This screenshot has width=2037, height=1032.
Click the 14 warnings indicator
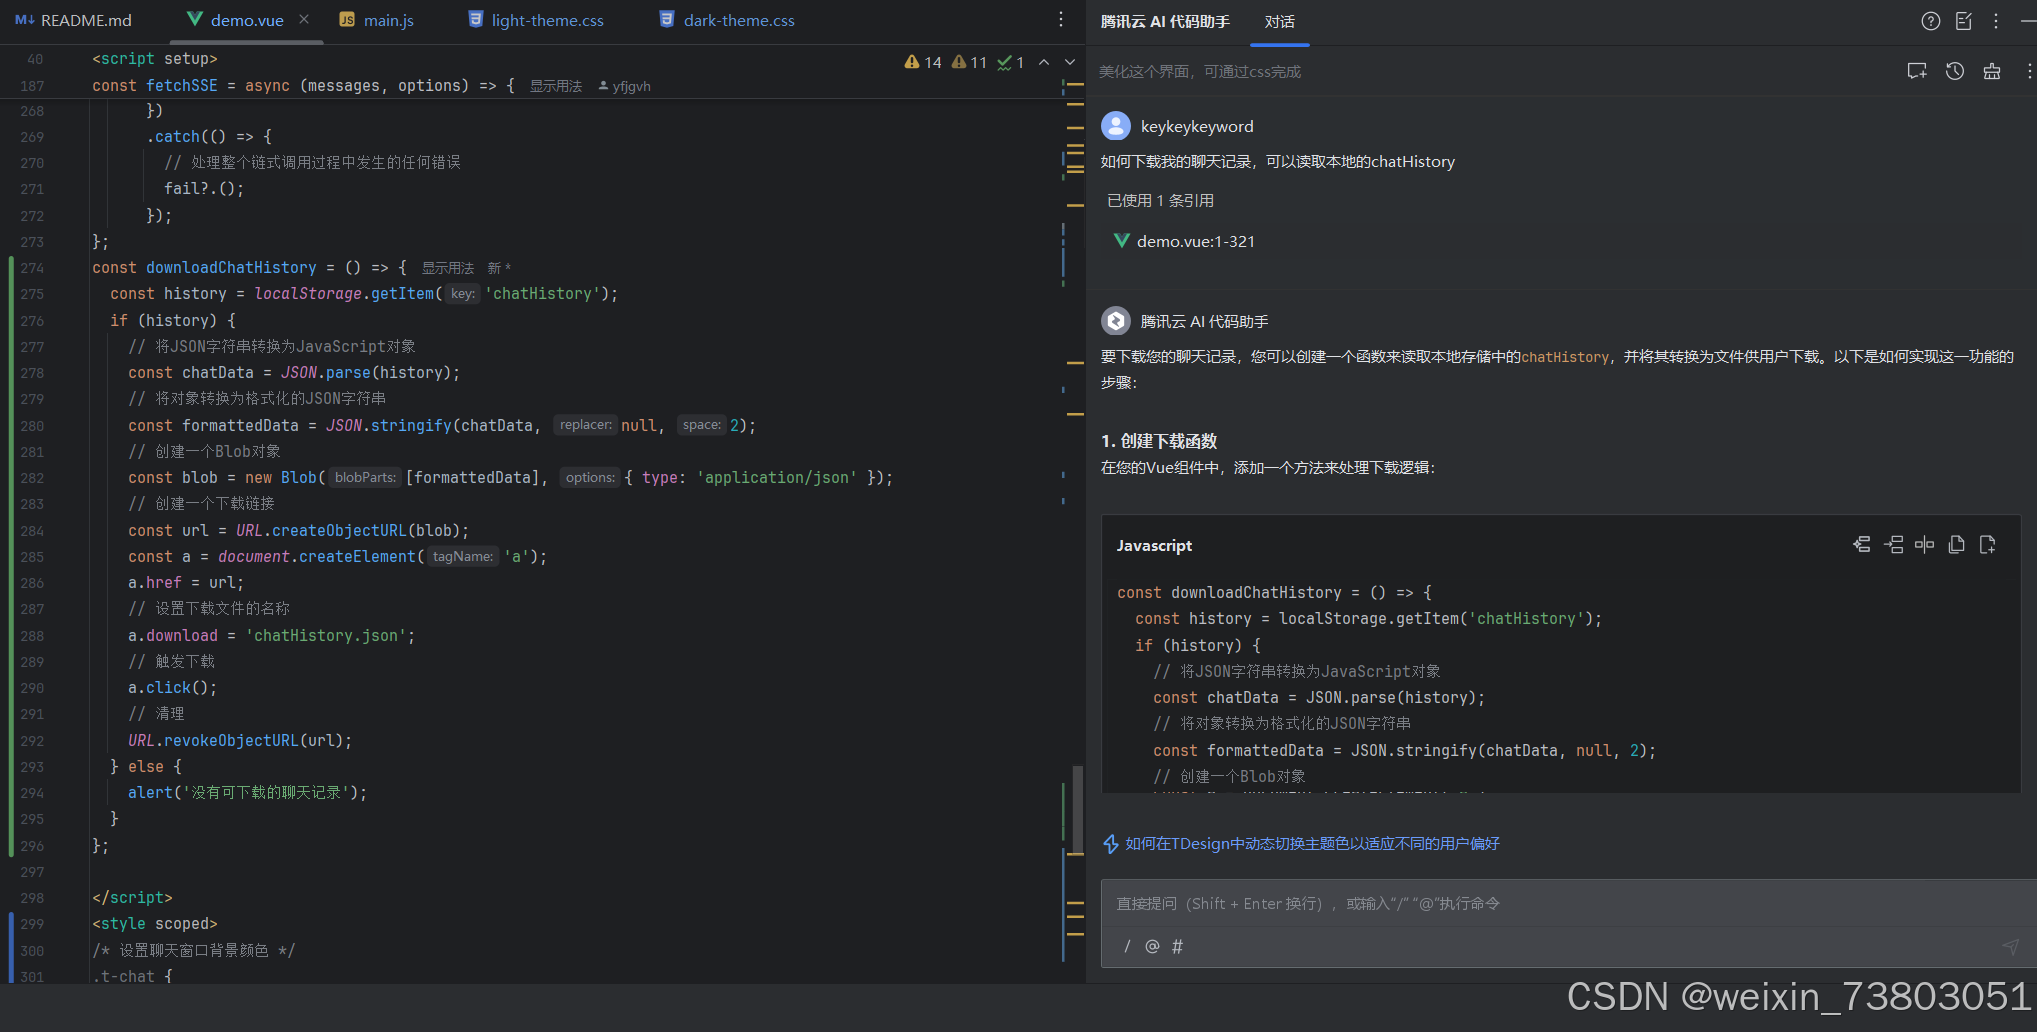[923, 62]
